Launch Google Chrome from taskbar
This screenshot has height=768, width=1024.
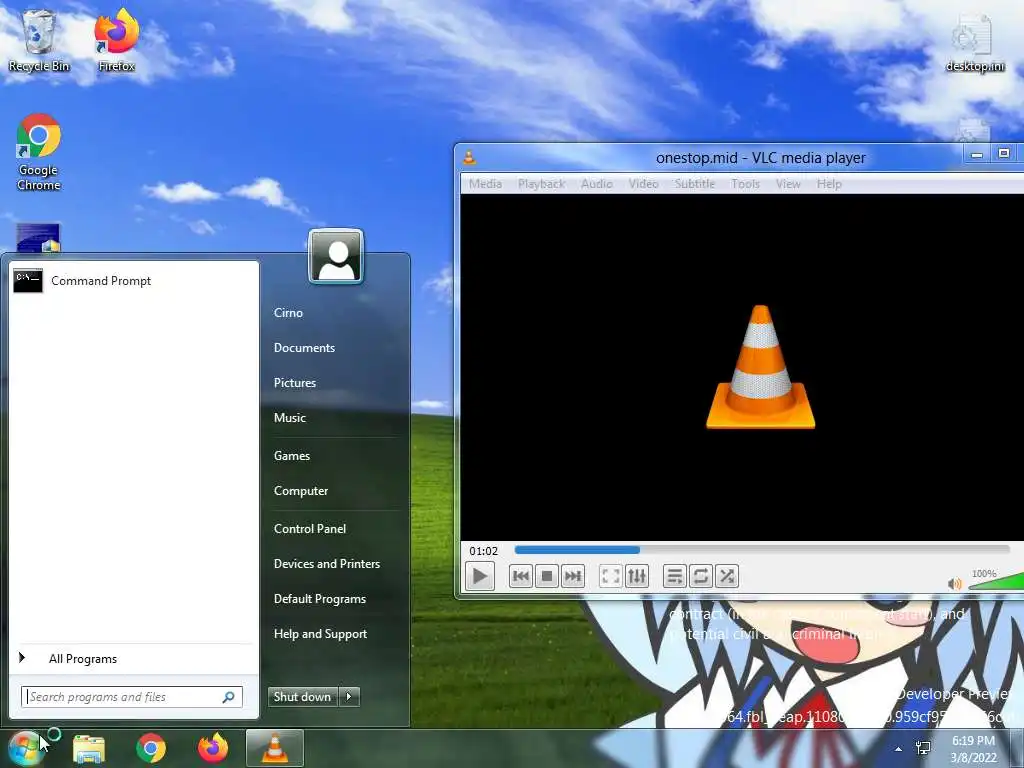pyautogui.click(x=151, y=748)
